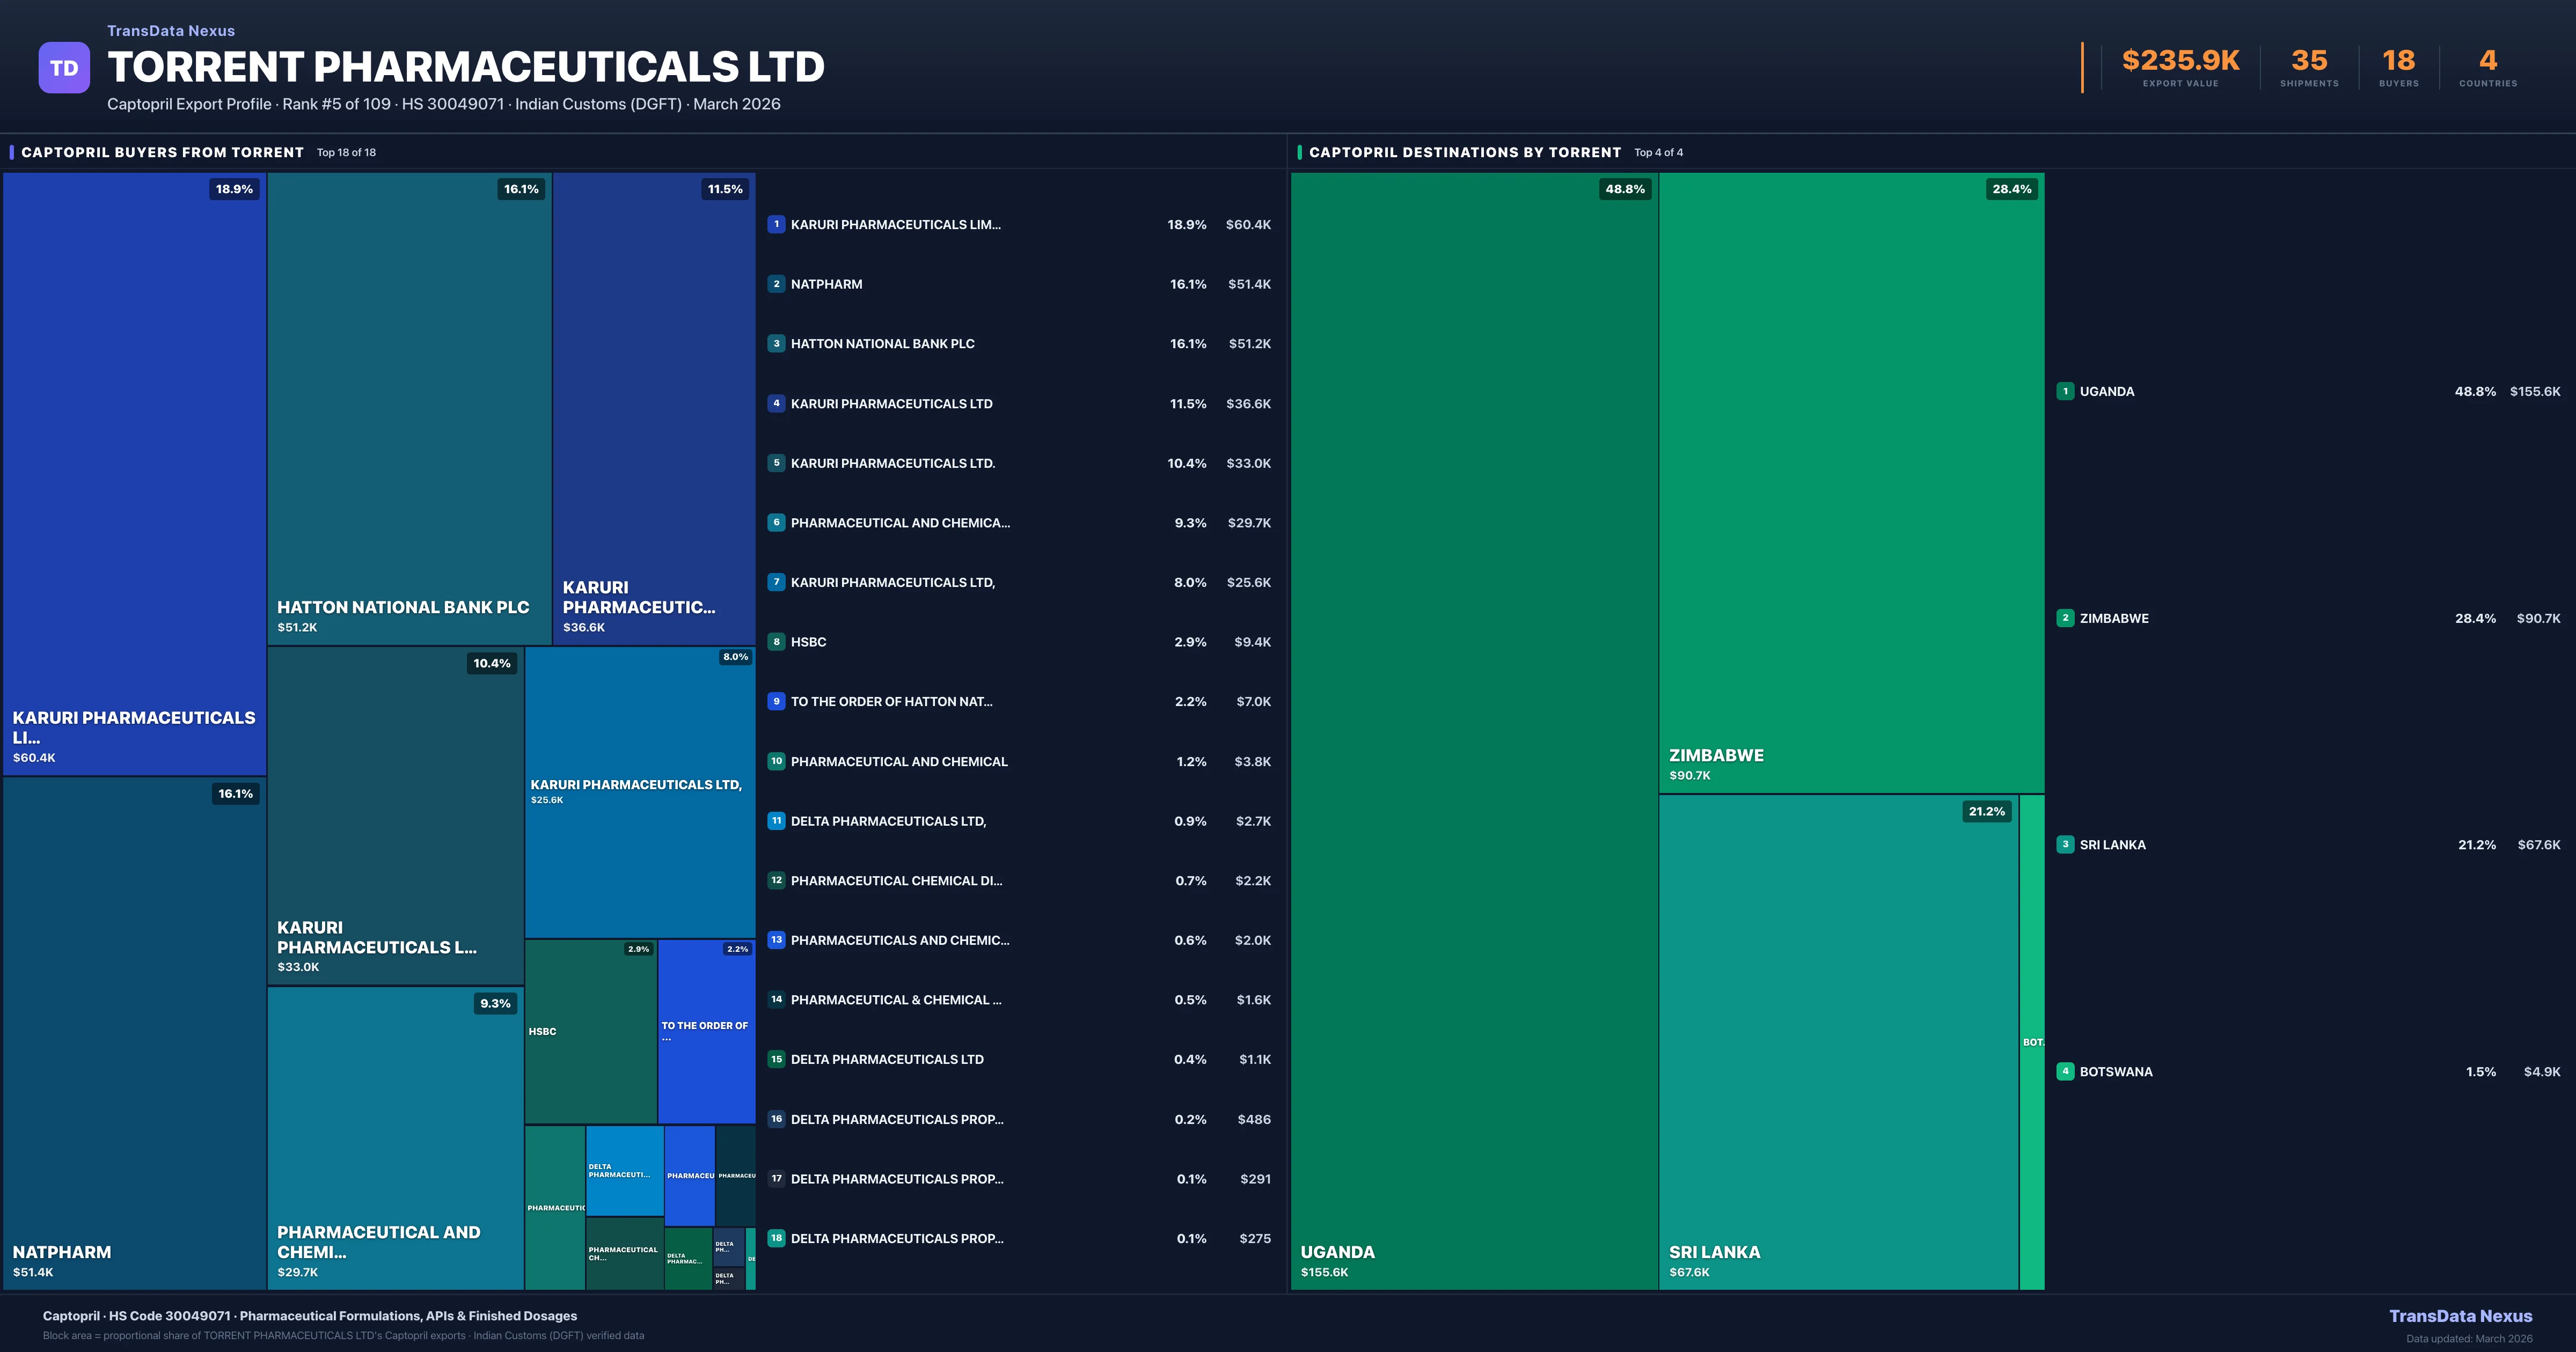Click the TransData Nexus footer link
Screen dimensions: 2576x1352
coord(2460,1316)
